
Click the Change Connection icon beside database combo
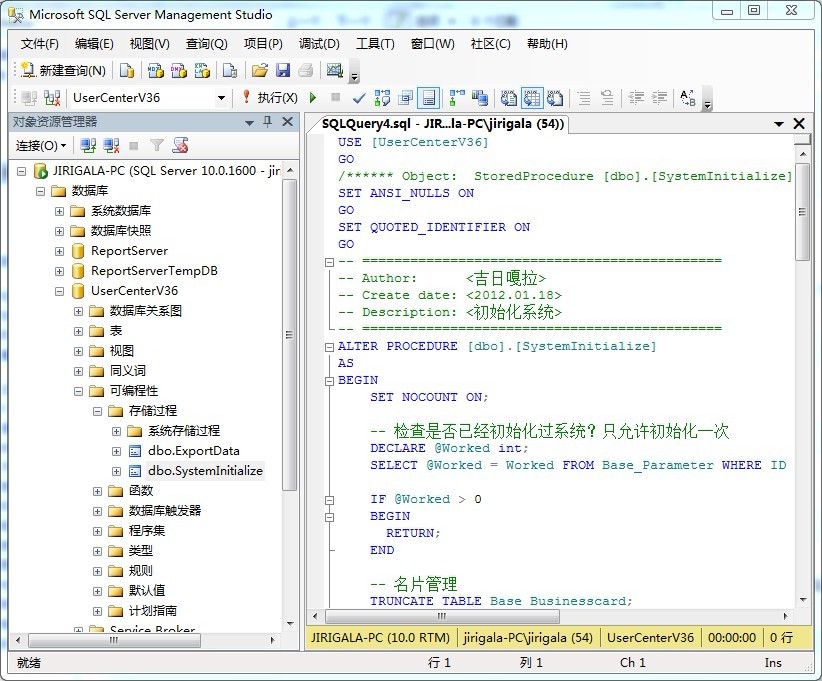52,98
